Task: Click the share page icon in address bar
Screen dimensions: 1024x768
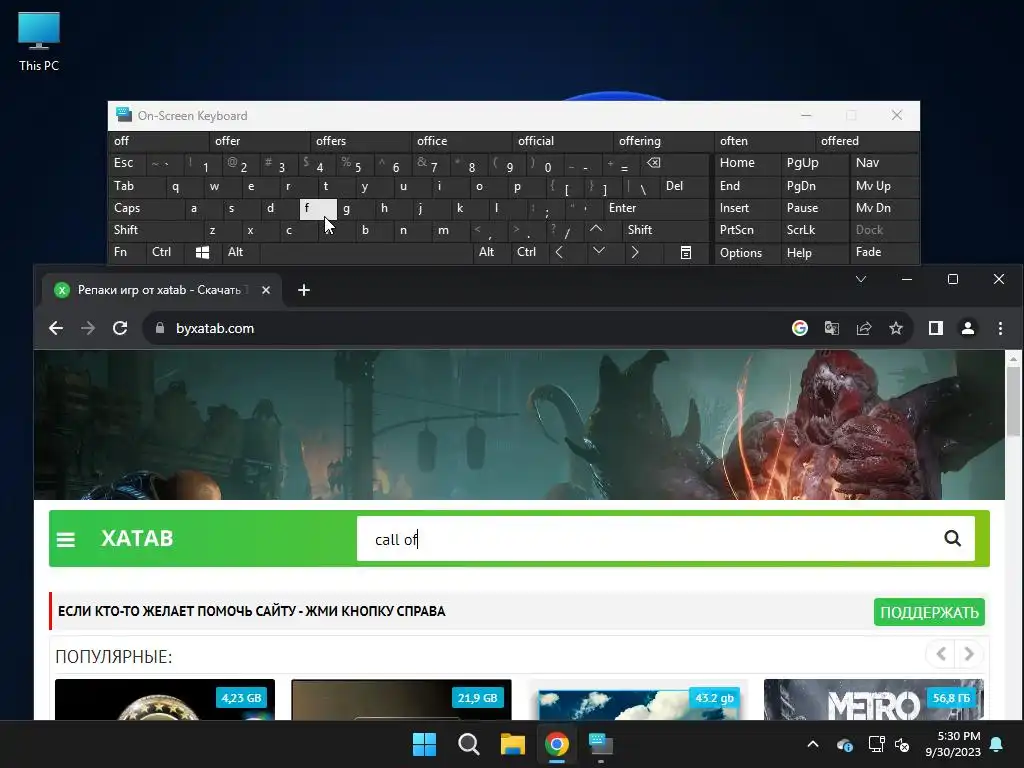Action: pos(864,328)
